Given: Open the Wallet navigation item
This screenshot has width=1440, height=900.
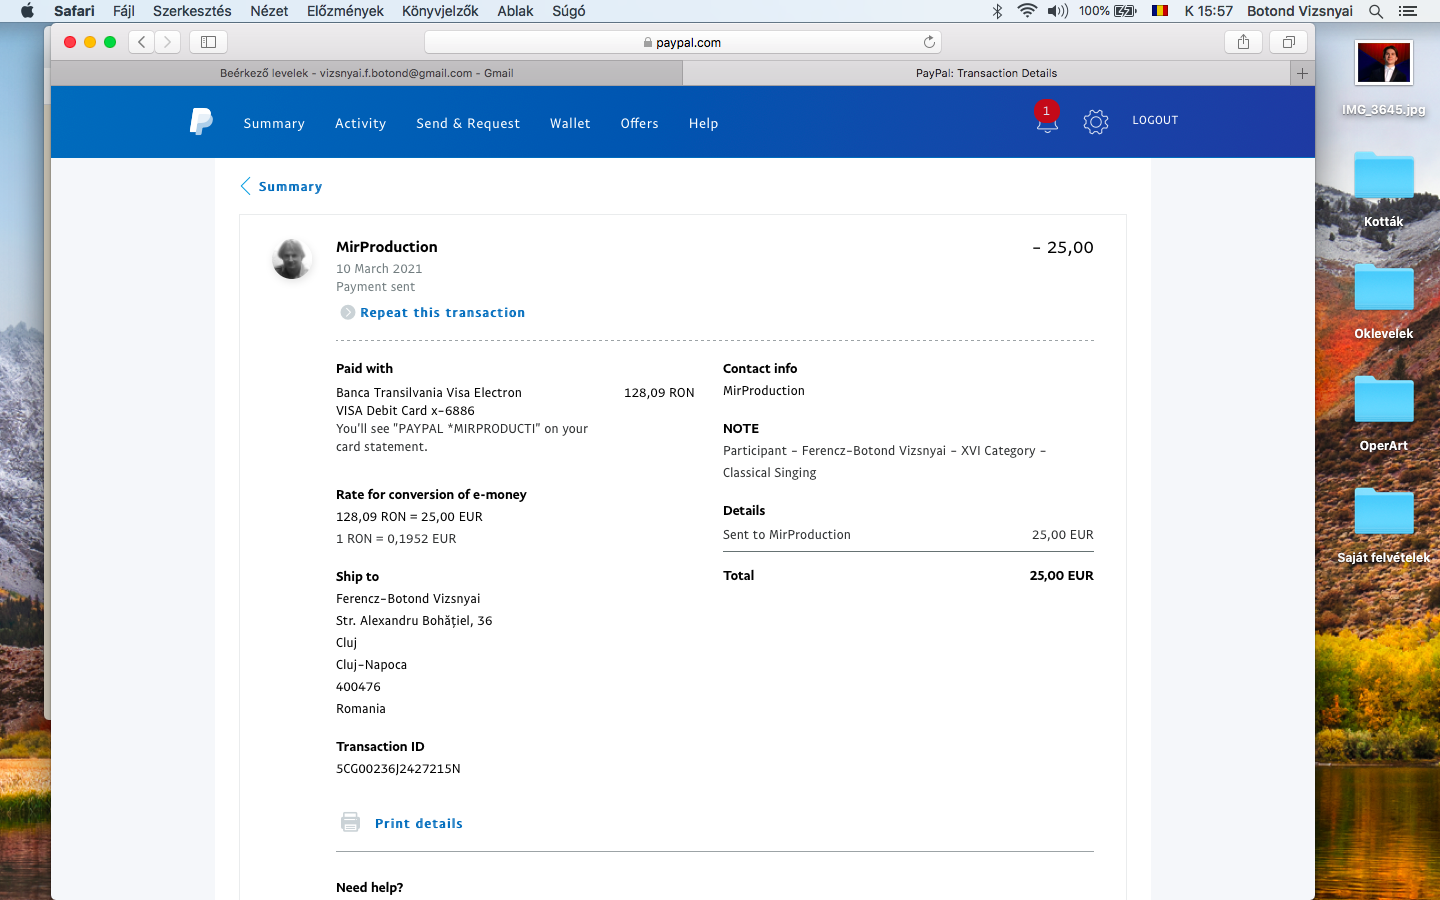Looking at the screenshot, I should coord(570,124).
